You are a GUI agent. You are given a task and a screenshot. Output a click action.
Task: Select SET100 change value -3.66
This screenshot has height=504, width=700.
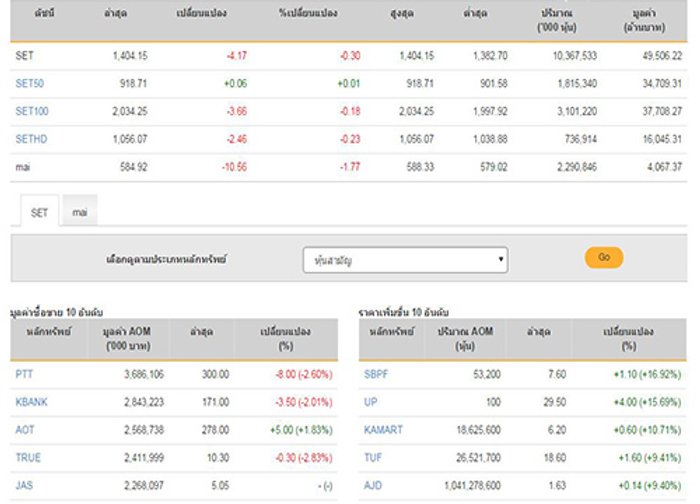pos(237,111)
